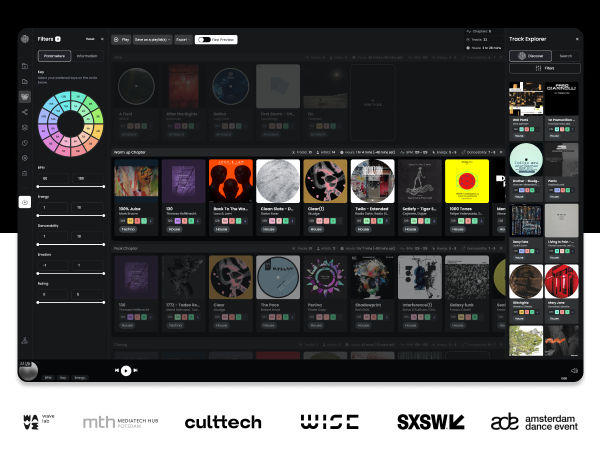Click the left handle of the Danceability slider

(38, 244)
